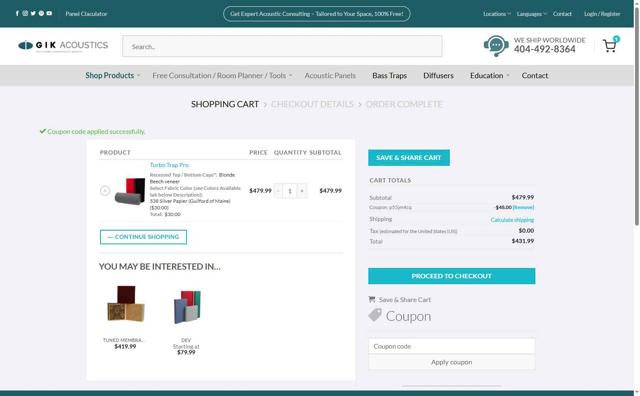Expand the Languages dropdown
This screenshot has width=640, height=396.
[531, 14]
